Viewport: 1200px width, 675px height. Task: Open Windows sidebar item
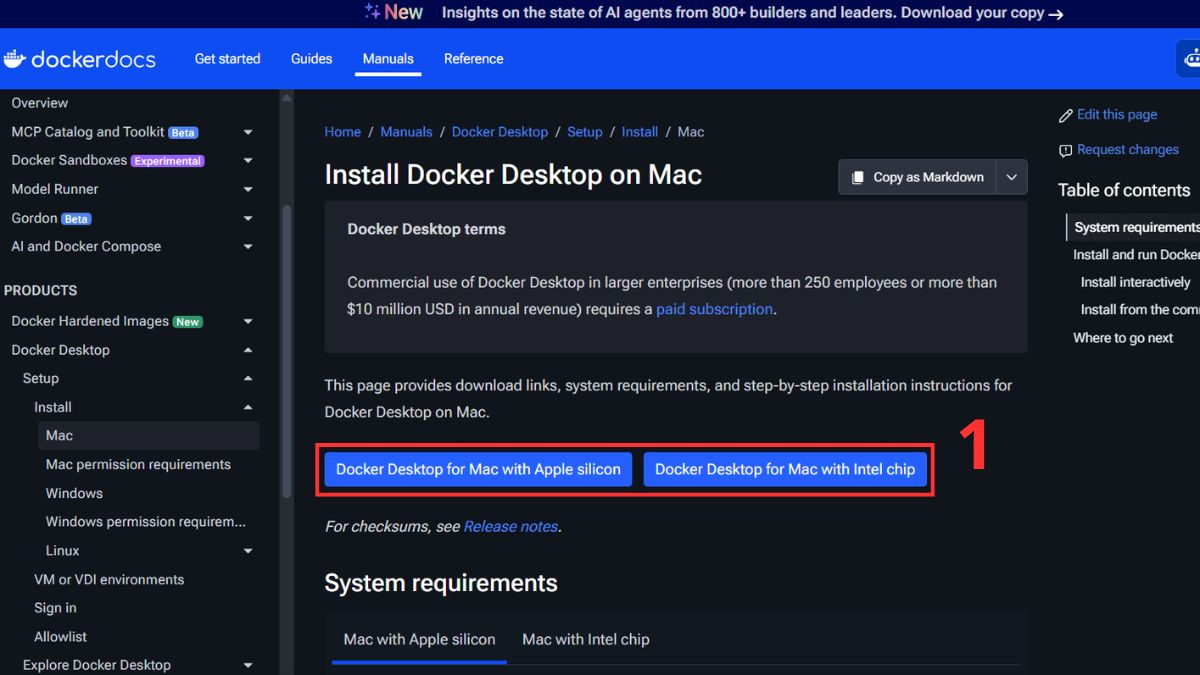pyautogui.click(x=74, y=493)
